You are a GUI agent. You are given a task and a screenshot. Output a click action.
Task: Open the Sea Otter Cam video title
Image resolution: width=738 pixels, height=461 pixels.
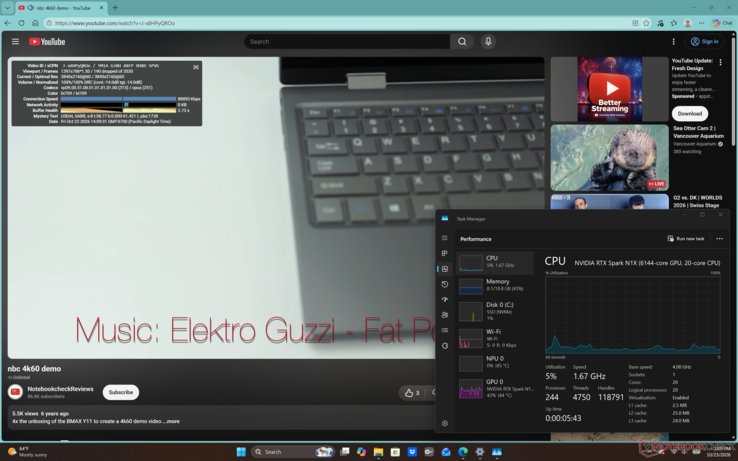pyautogui.click(x=698, y=132)
